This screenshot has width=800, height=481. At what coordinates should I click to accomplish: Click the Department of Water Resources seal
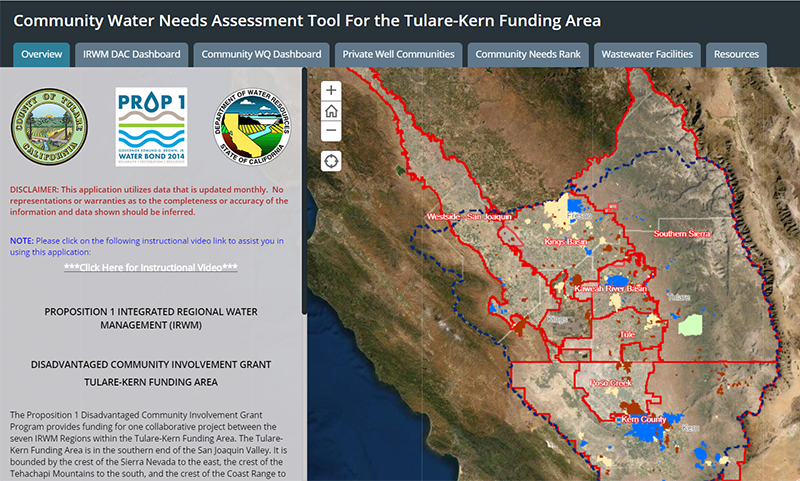[x=252, y=126]
